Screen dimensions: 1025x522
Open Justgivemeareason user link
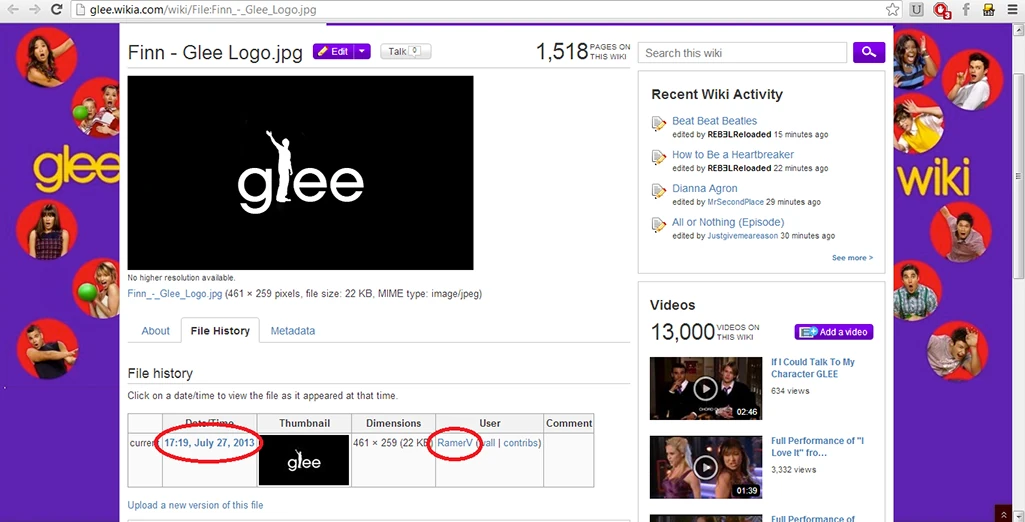click(743, 237)
